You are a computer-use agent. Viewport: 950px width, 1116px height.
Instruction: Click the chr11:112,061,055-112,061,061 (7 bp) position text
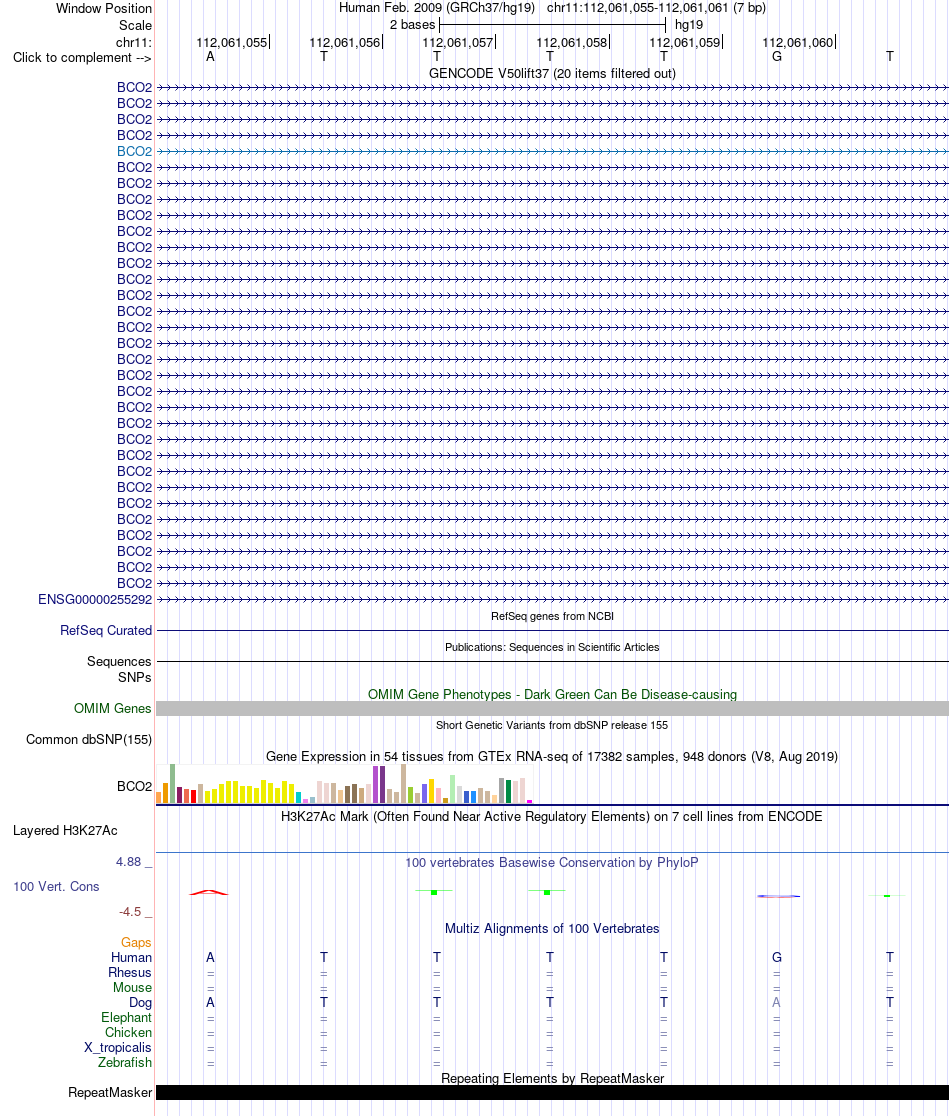pos(656,9)
